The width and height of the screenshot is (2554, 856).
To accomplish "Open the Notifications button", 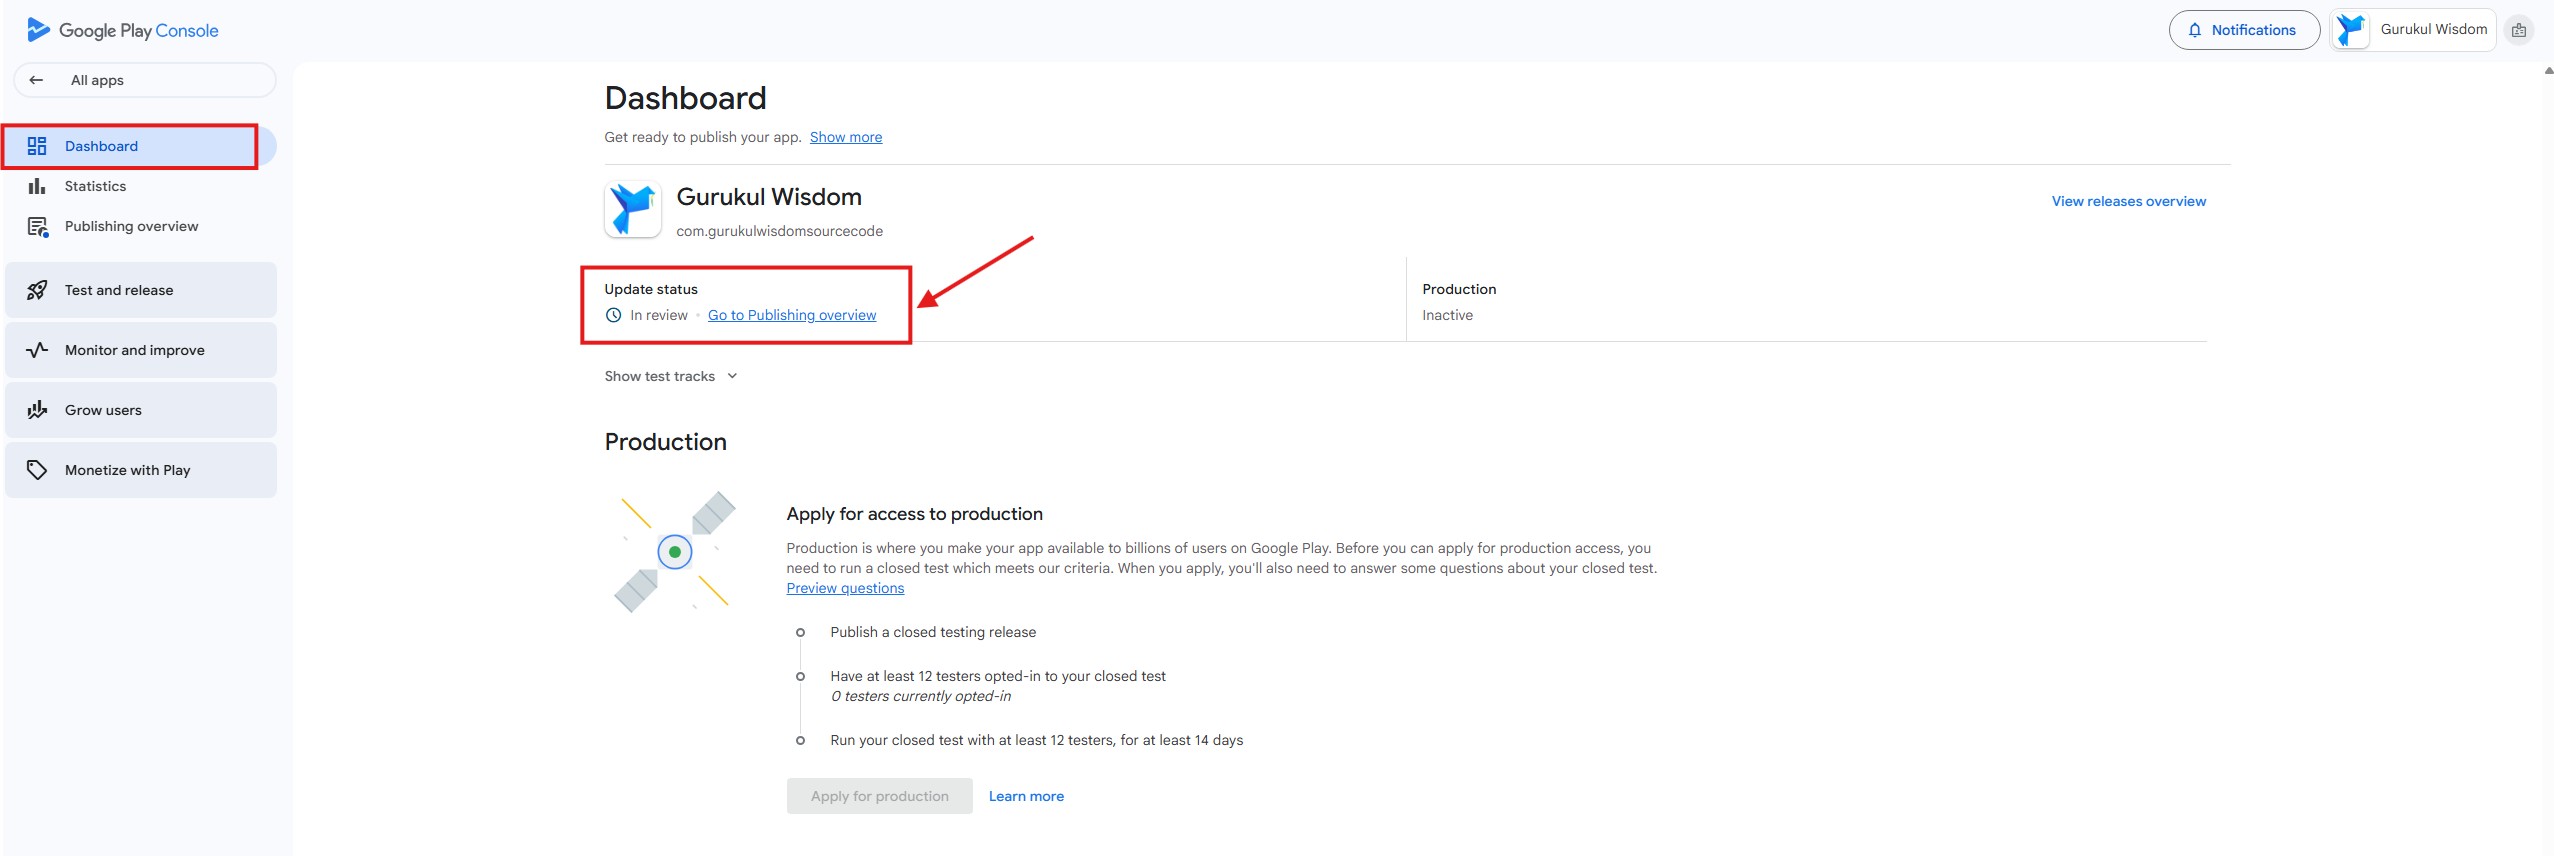I will pyautogui.click(x=2243, y=30).
